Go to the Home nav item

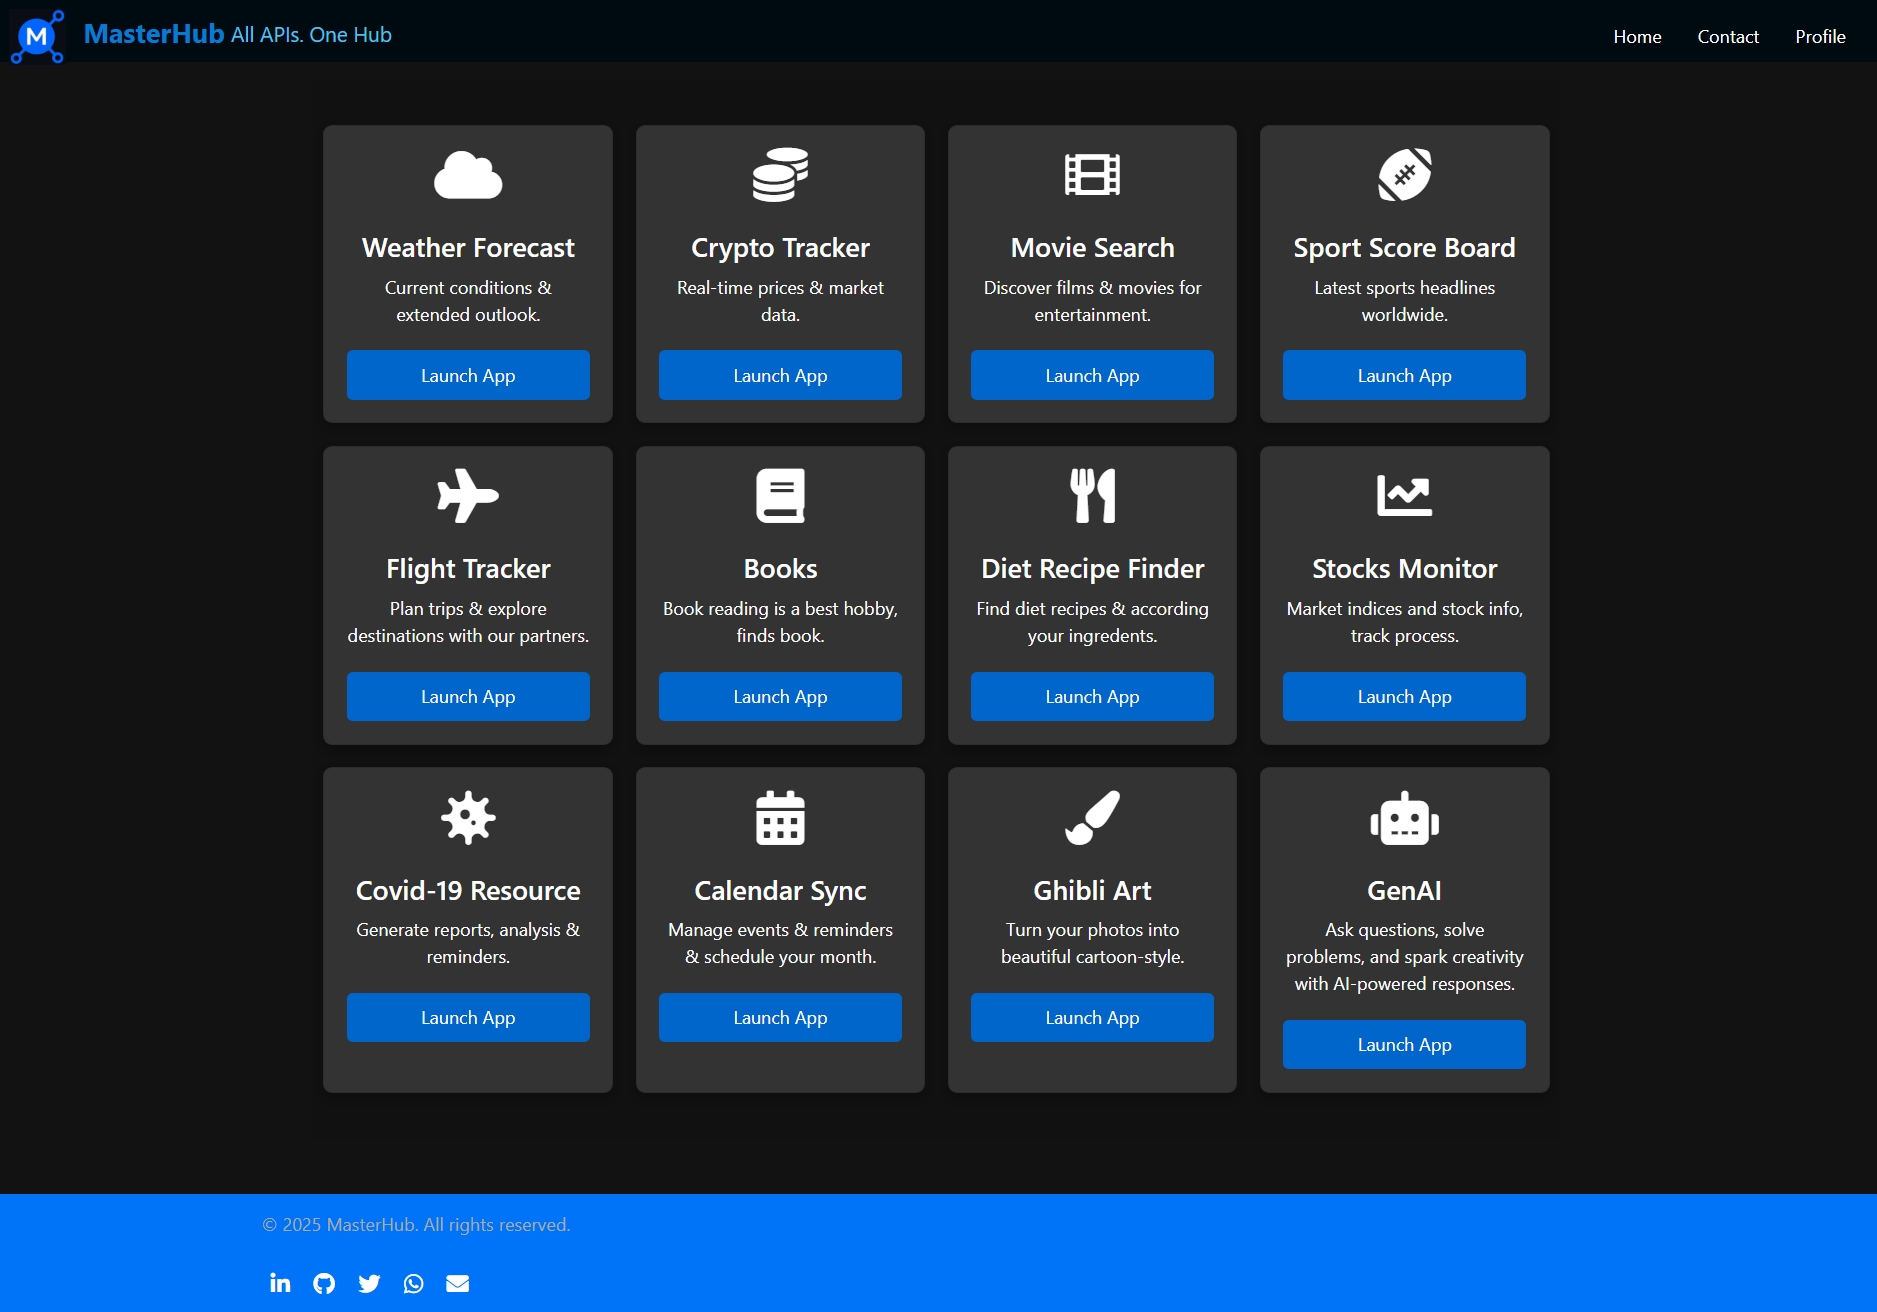click(x=1637, y=37)
